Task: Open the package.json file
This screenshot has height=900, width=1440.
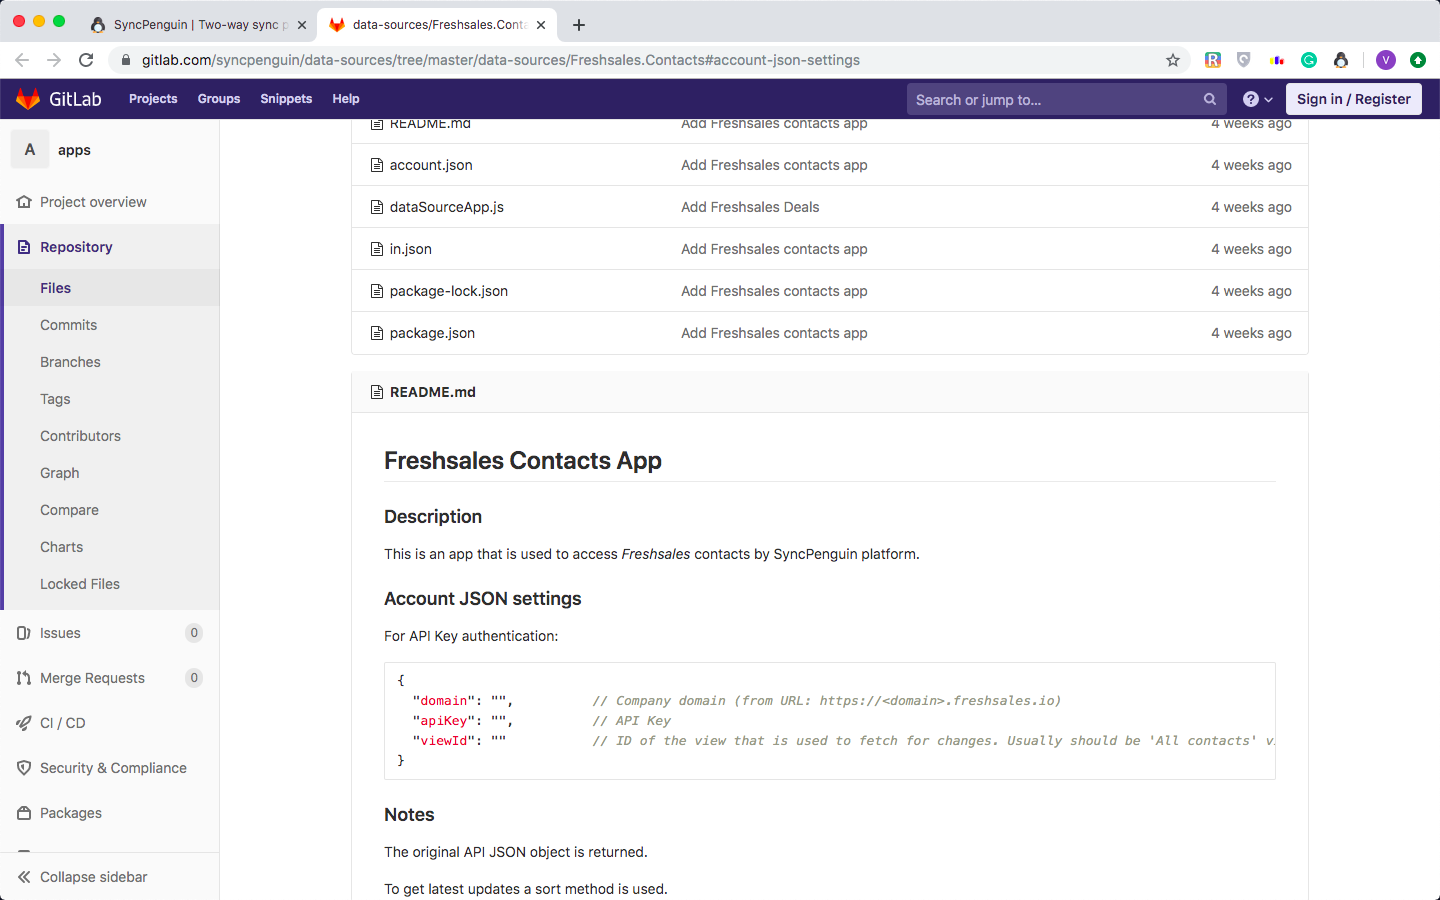Action: tap(432, 333)
